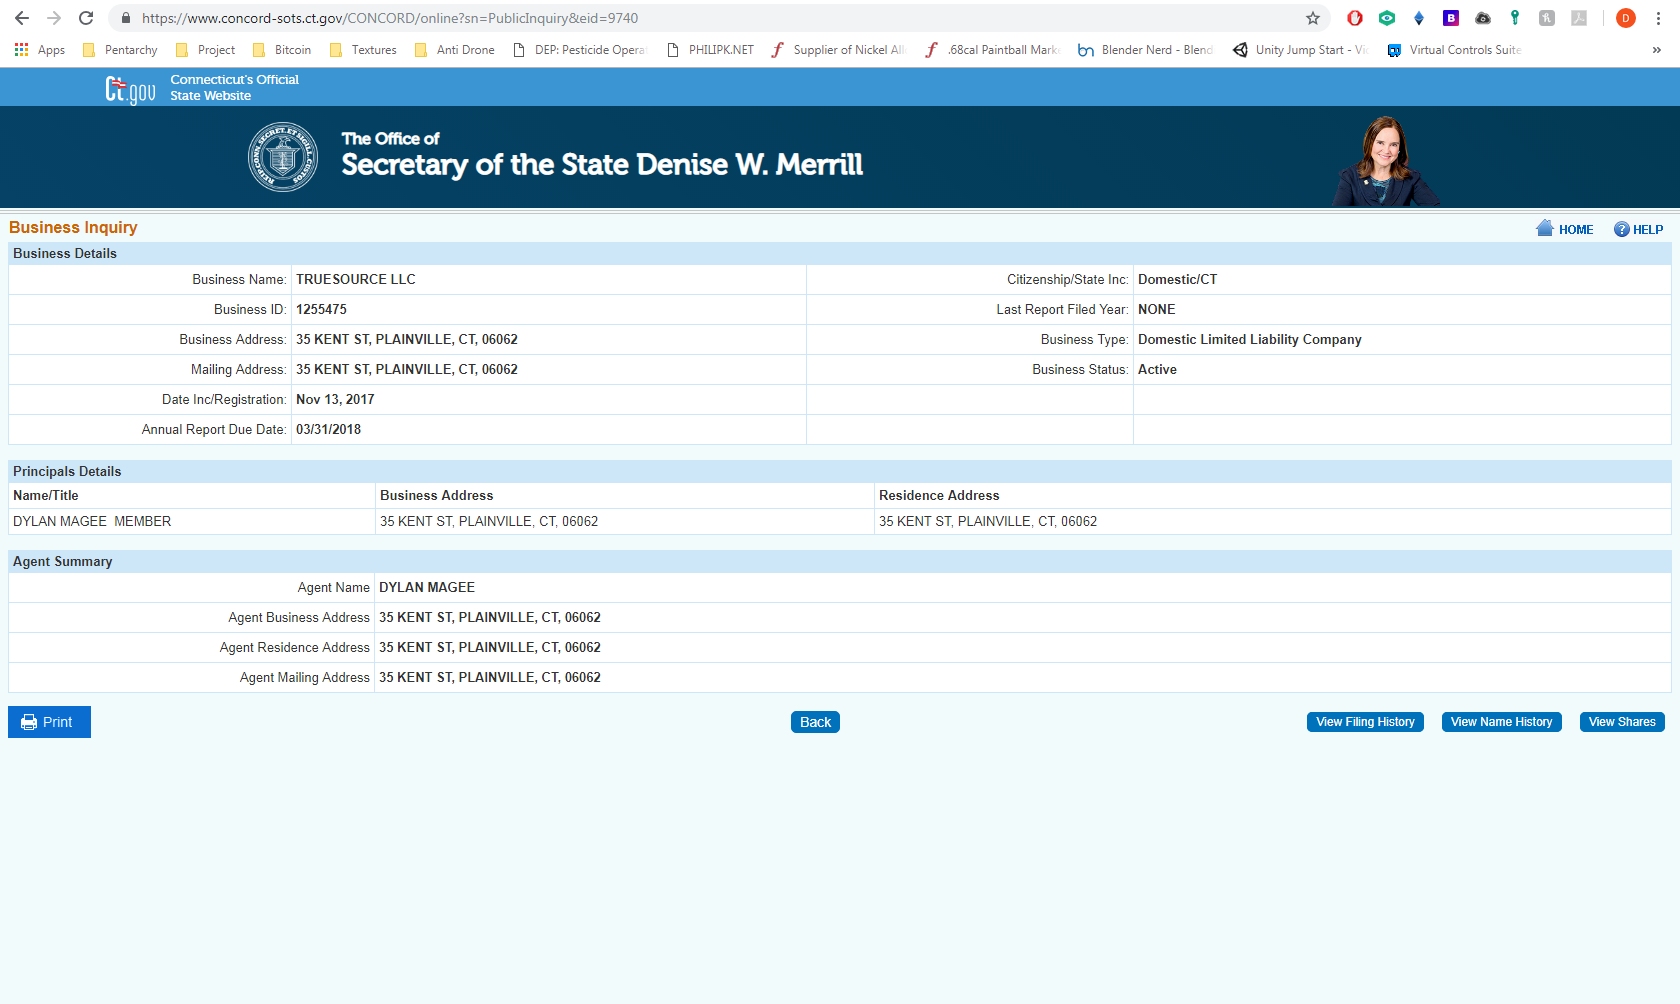View Filing History for the business
This screenshot has height=1004, width=1680.
tap(1365, 722)
